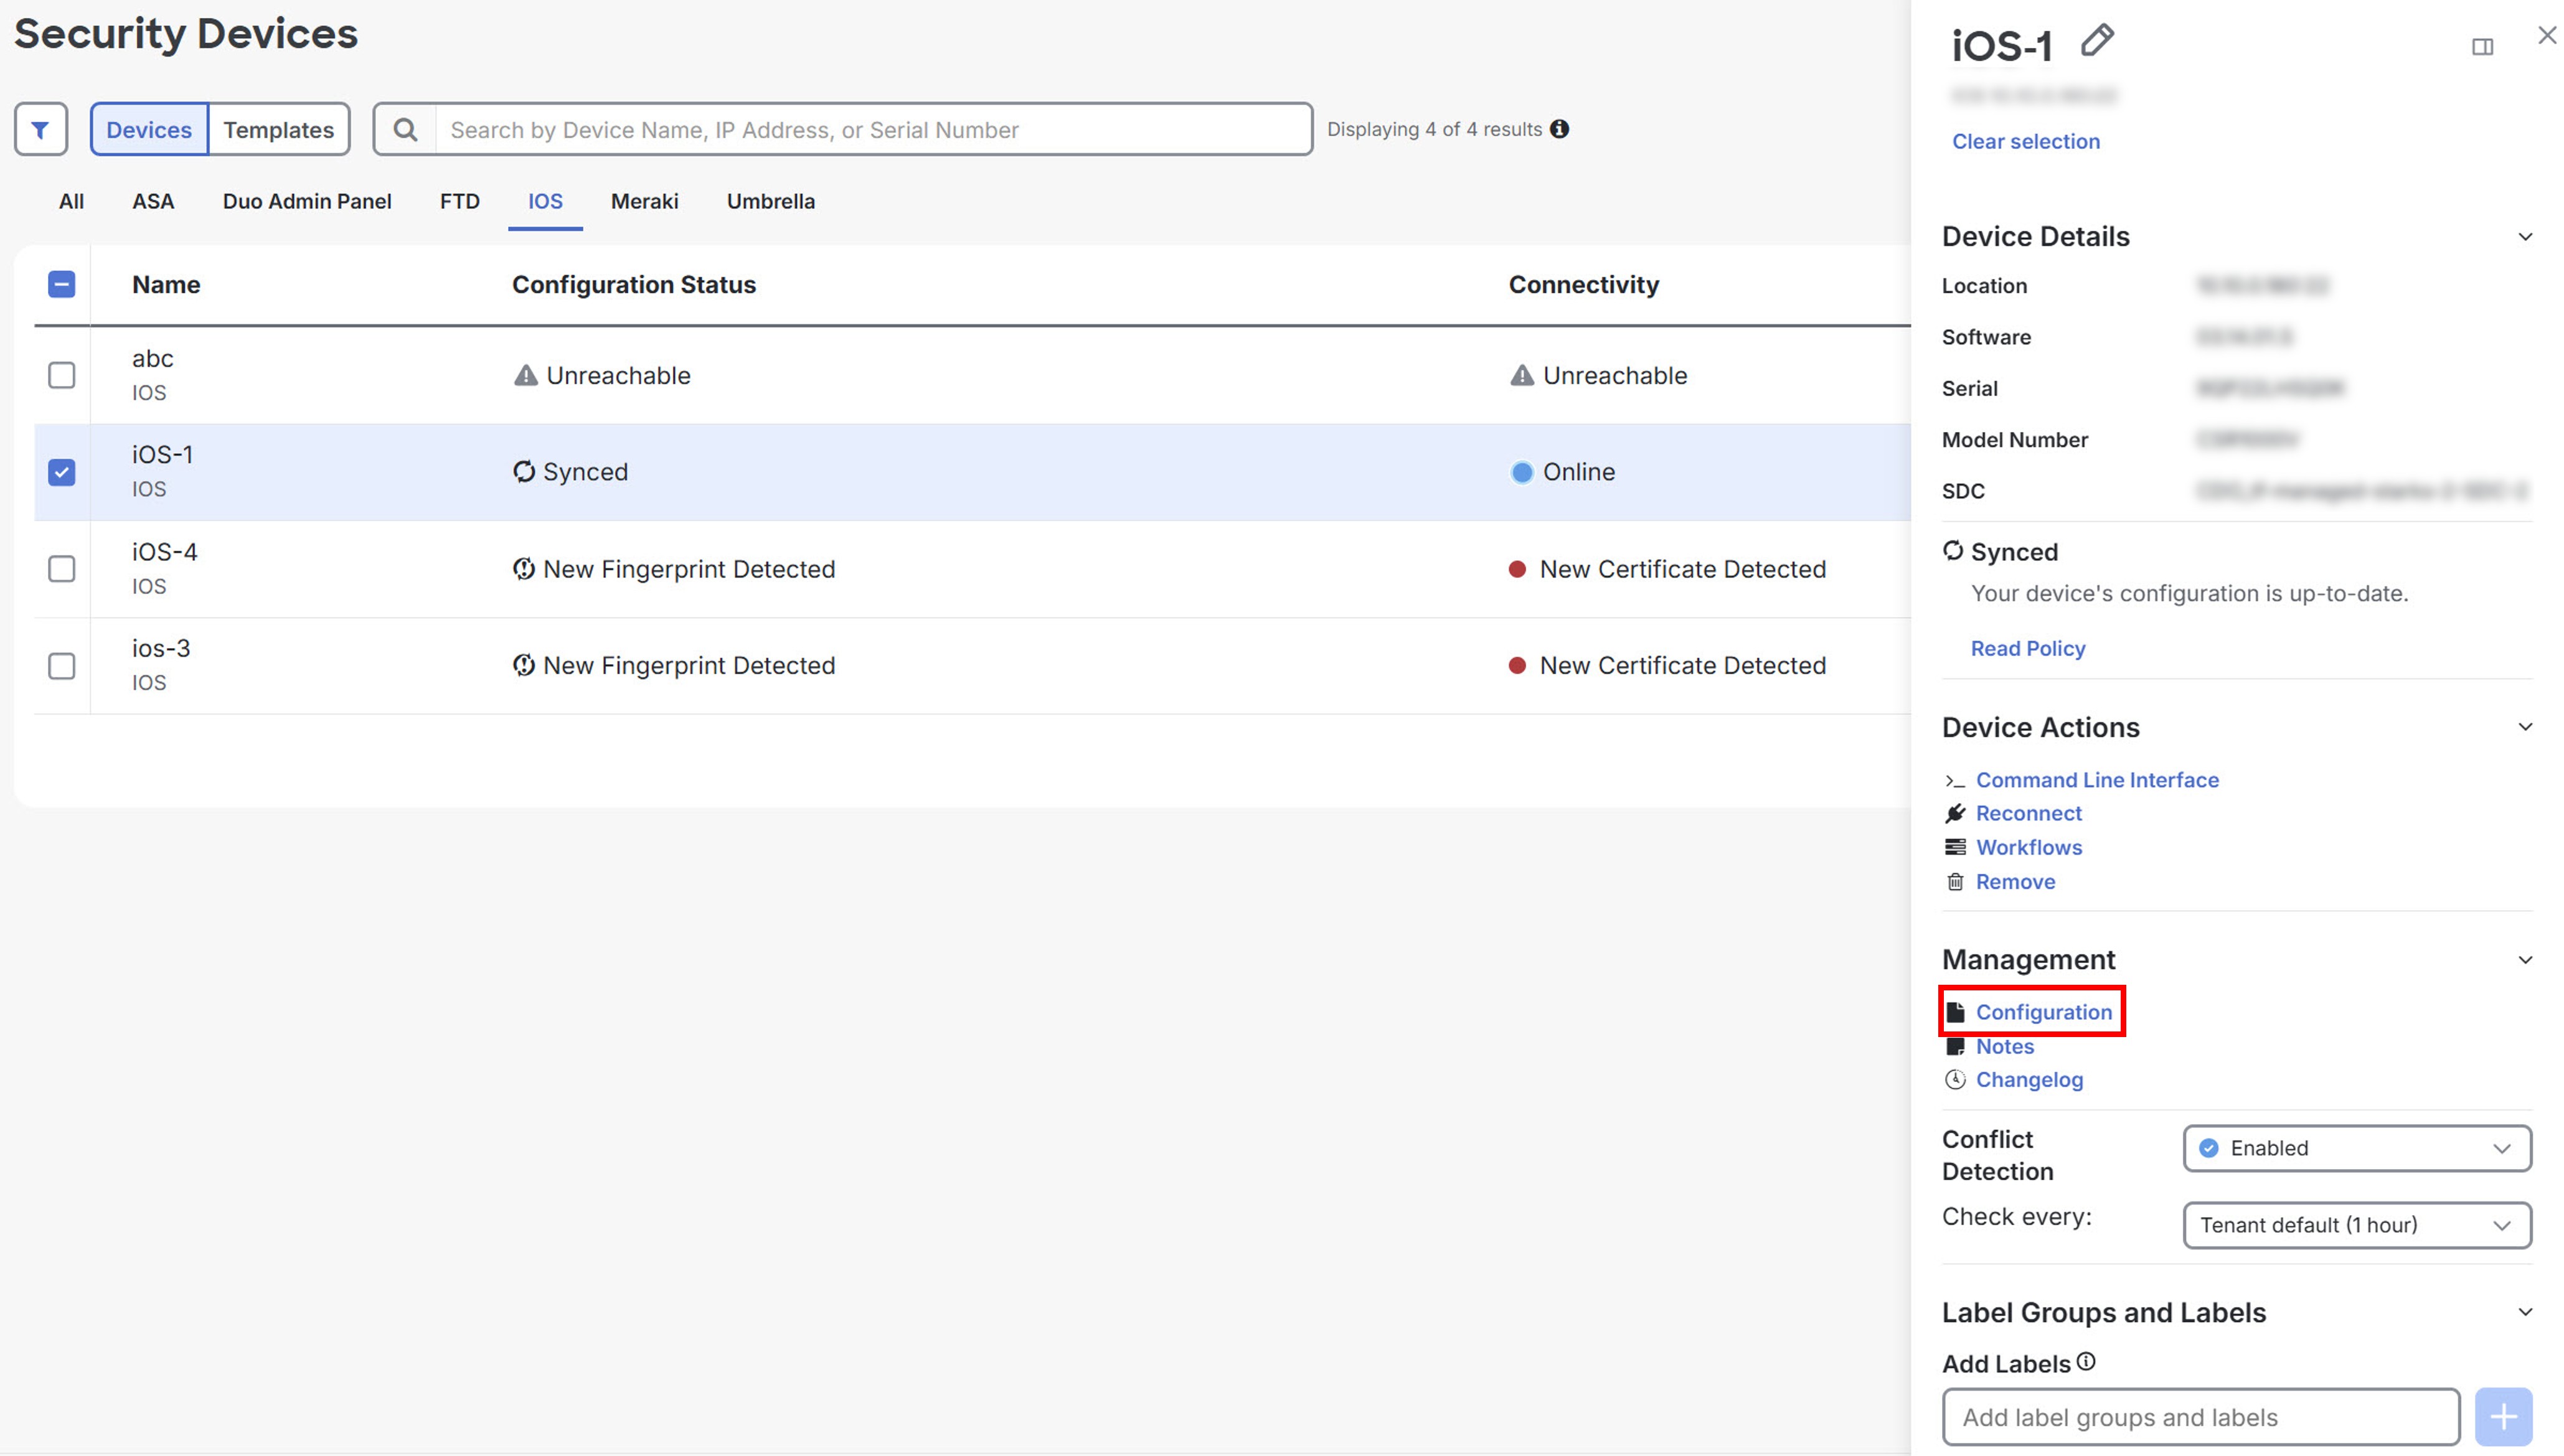The height and width of the screenshot is (1456, 2564).
Task: Switch to the Templates view
Action: pyautogui.click(x=278, y=128)
